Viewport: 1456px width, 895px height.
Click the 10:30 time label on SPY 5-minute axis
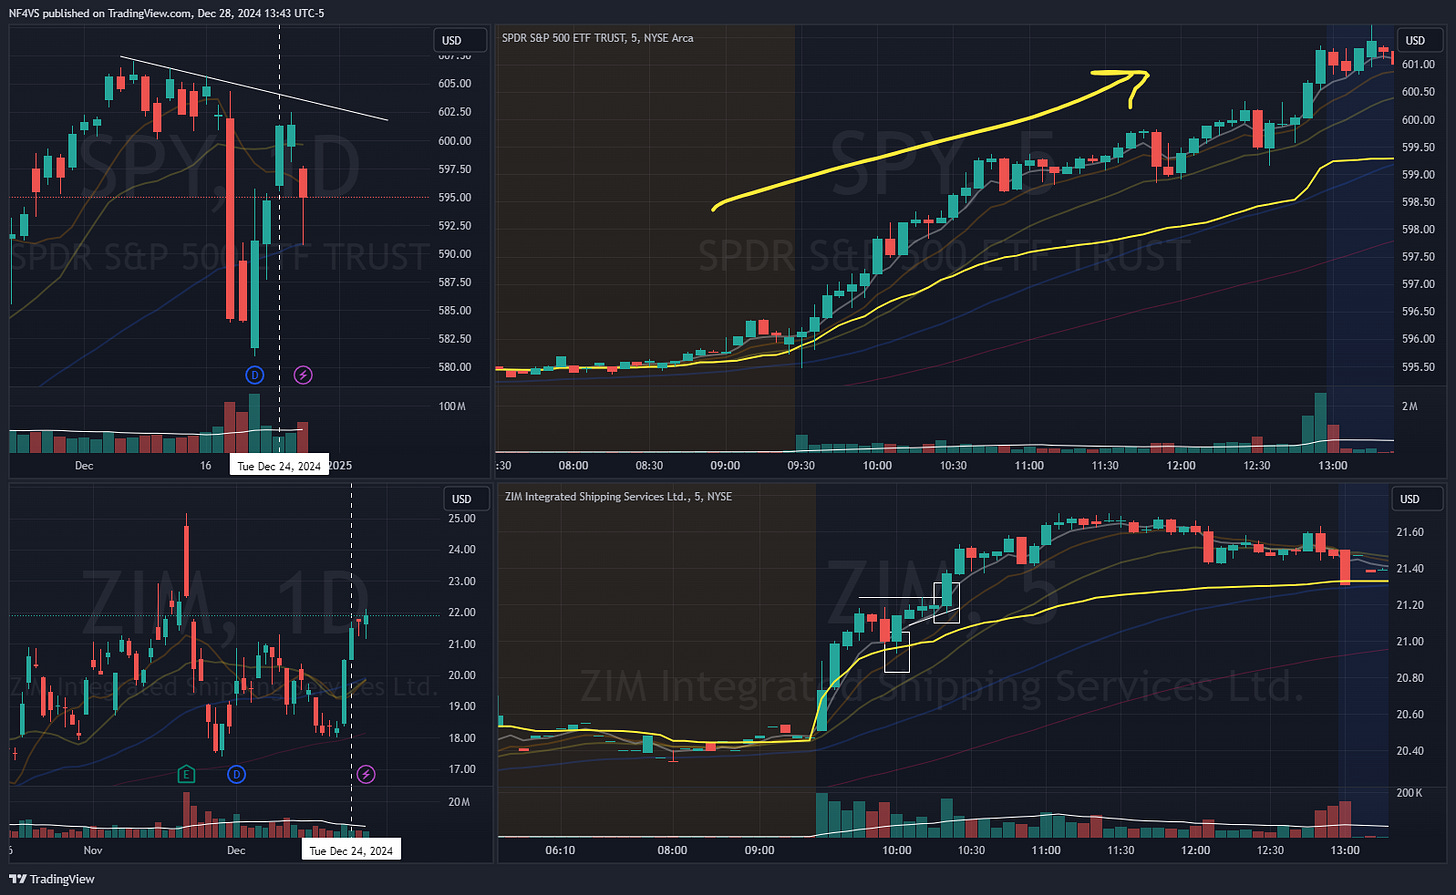[x=953, y=466]
